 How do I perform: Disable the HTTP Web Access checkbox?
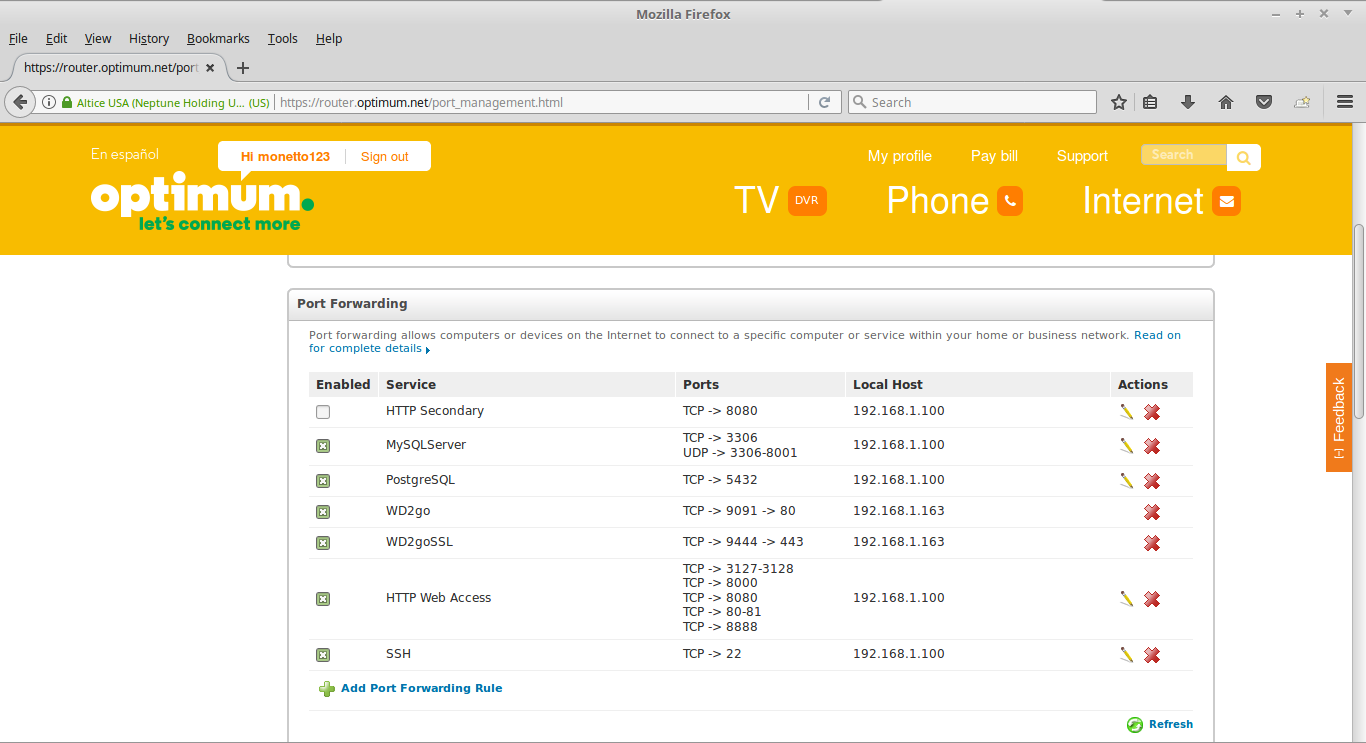coord(323,599)
